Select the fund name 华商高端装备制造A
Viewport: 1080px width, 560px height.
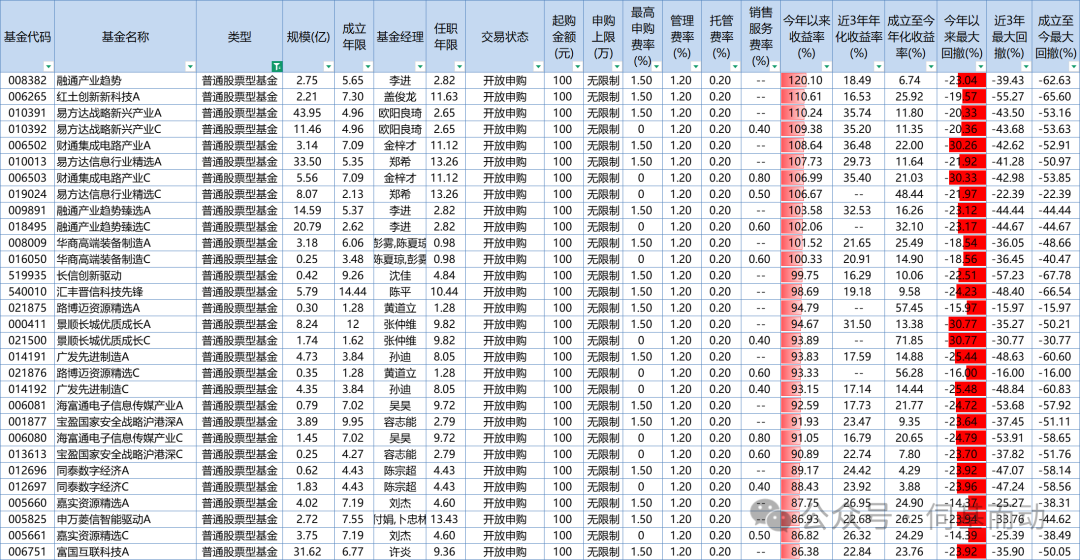103,243
